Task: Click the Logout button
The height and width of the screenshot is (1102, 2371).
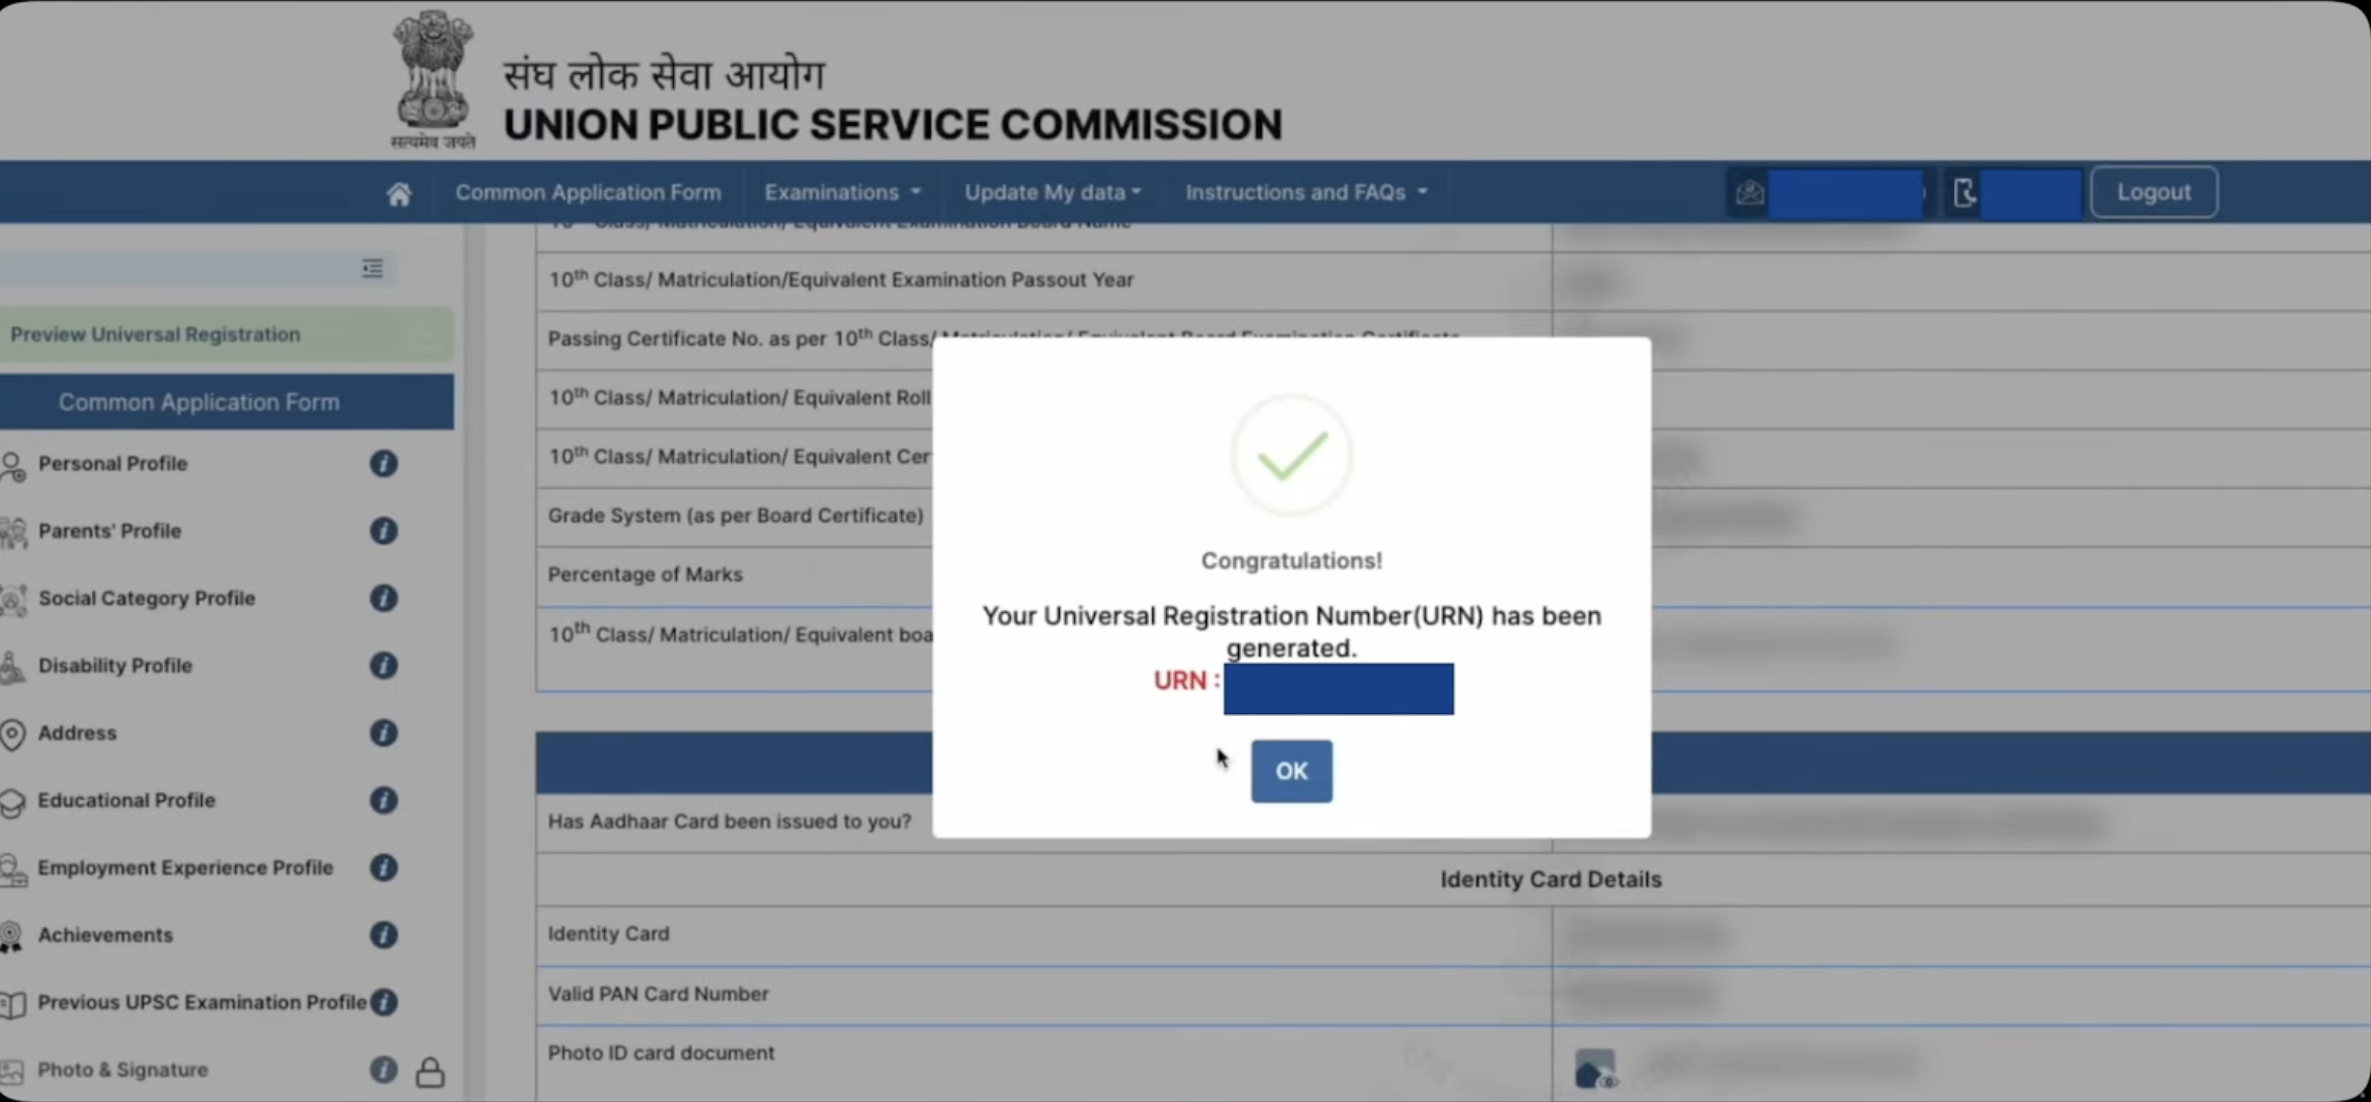Action: (x=2153, y=192)
